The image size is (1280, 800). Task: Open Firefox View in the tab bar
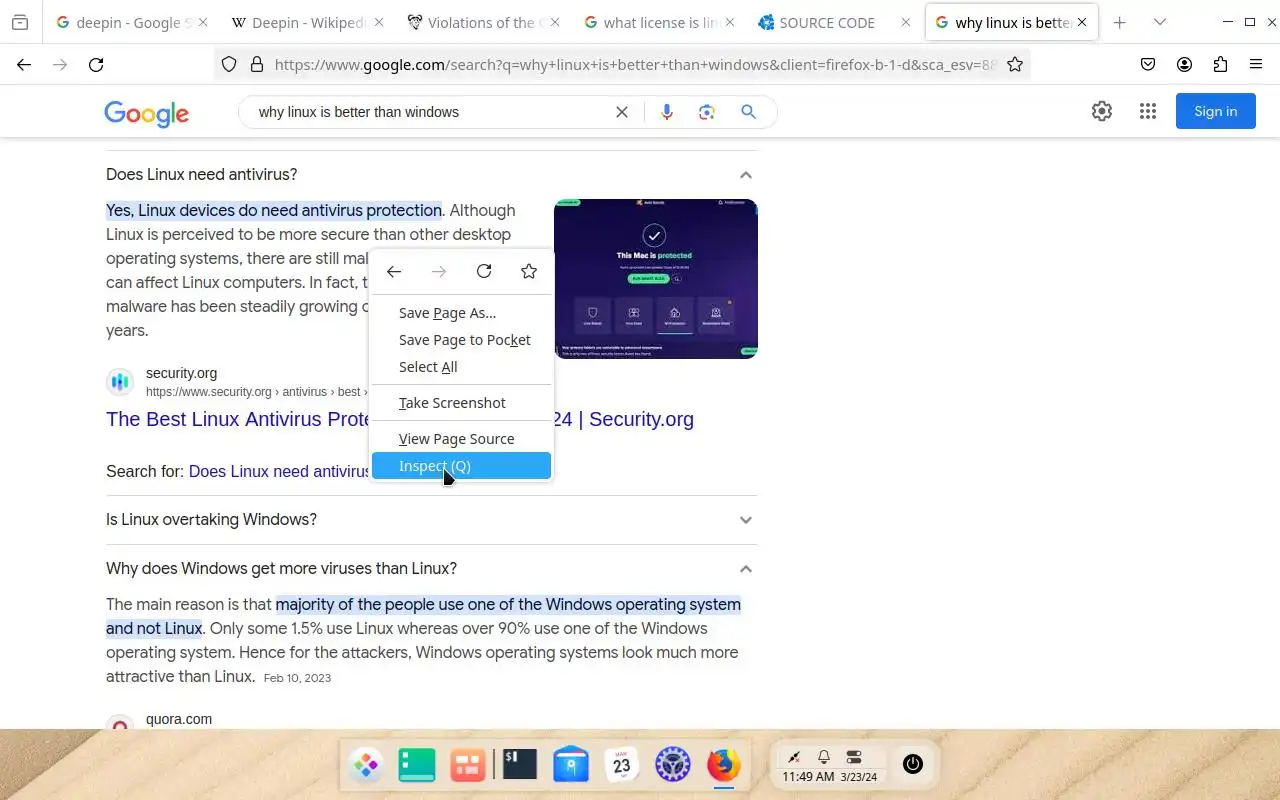[20, 22]
